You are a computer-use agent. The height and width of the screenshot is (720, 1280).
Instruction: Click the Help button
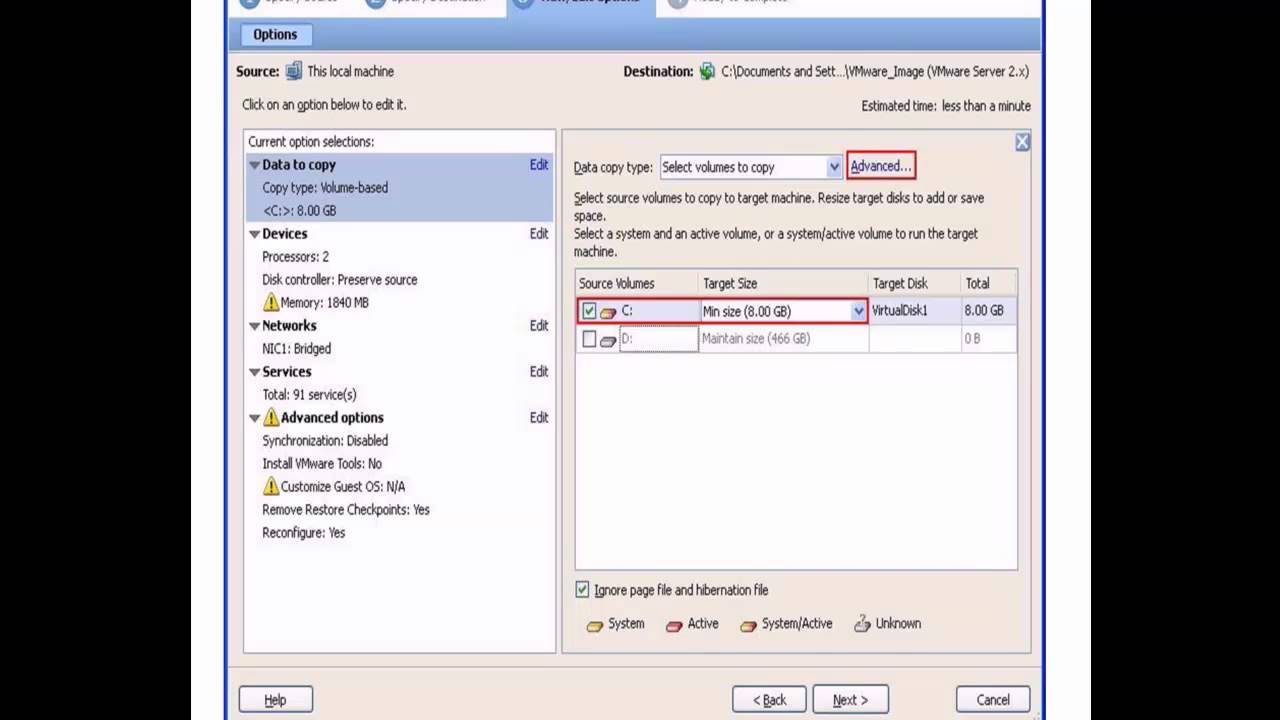coord(275,700)
